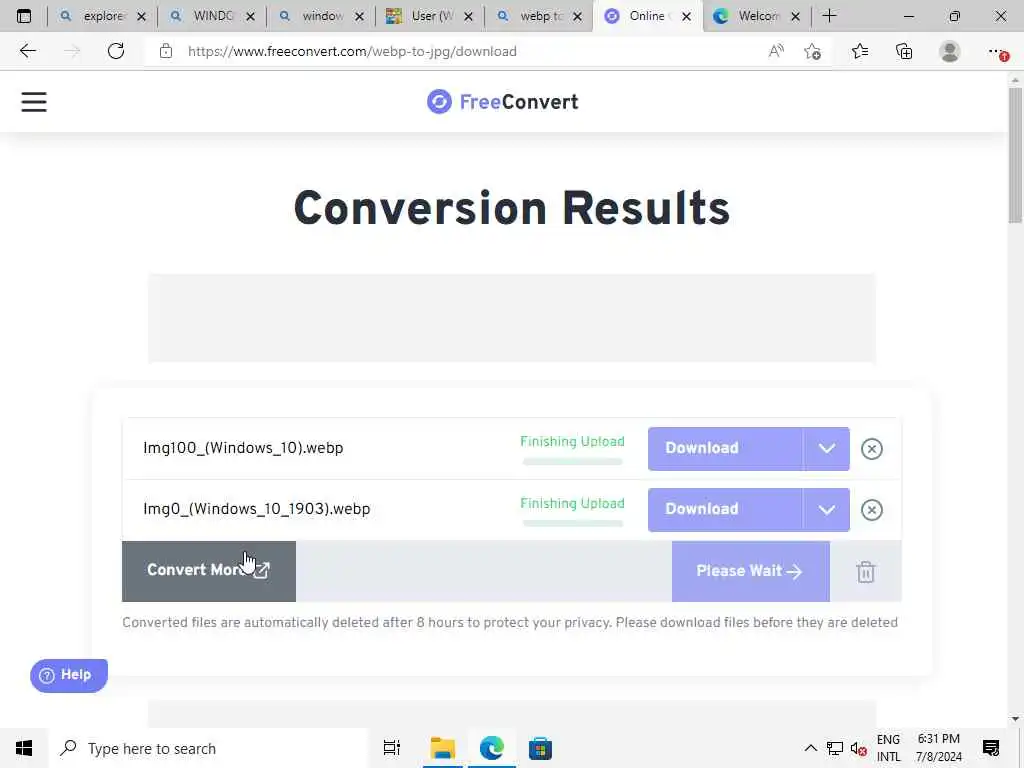This screenshot has height=768, width=1024.
Task: Expand download options for Img0_(Windows_10_1903).webp
Action: [x=826, y=509]
